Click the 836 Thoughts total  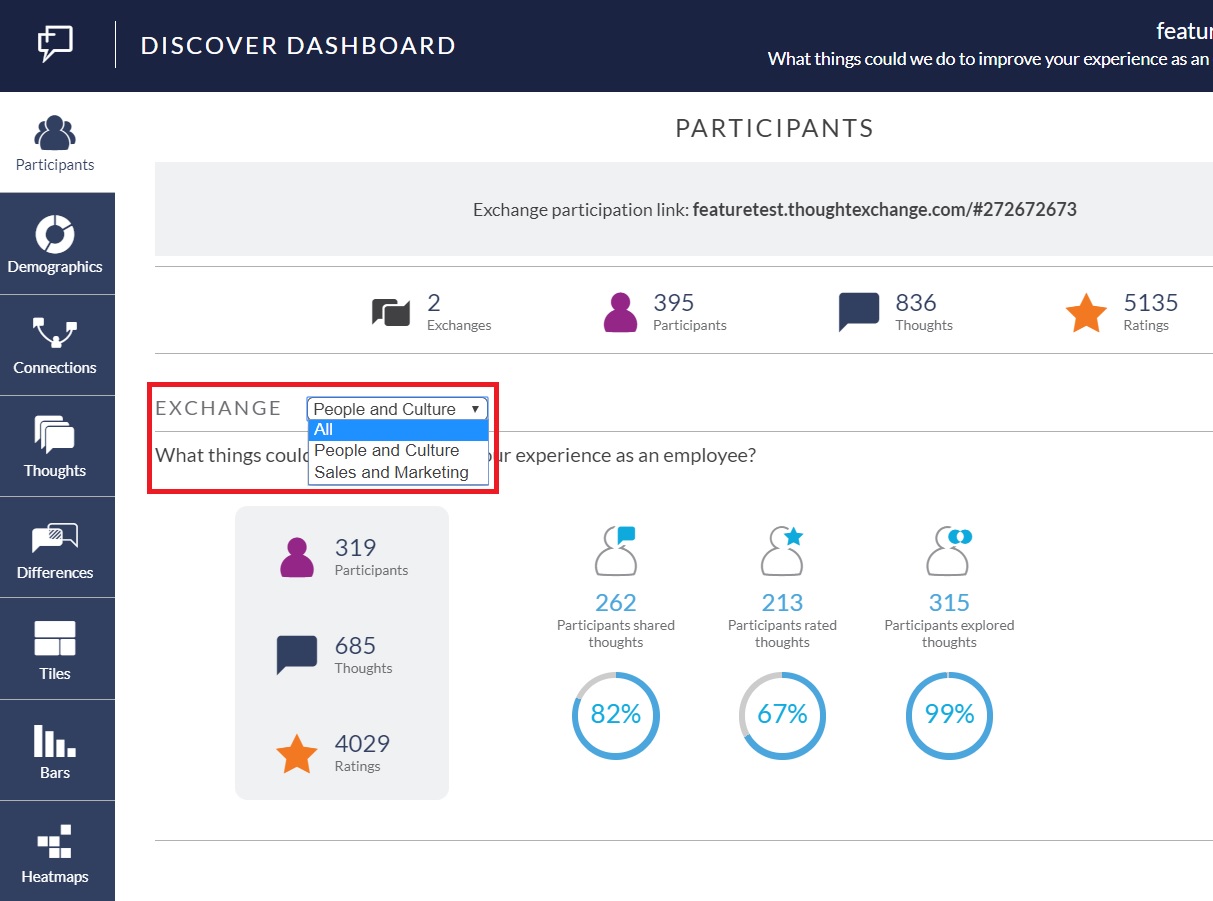coord(924,312)
